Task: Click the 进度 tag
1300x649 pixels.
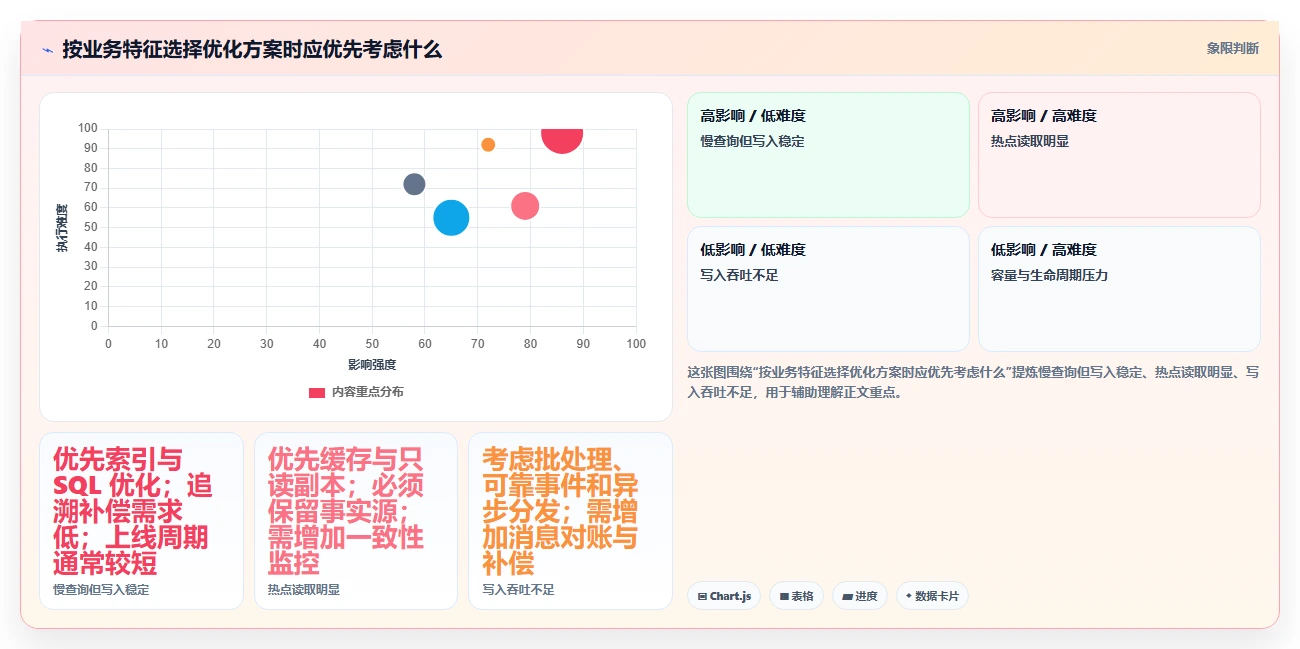Action: [860, 596]
